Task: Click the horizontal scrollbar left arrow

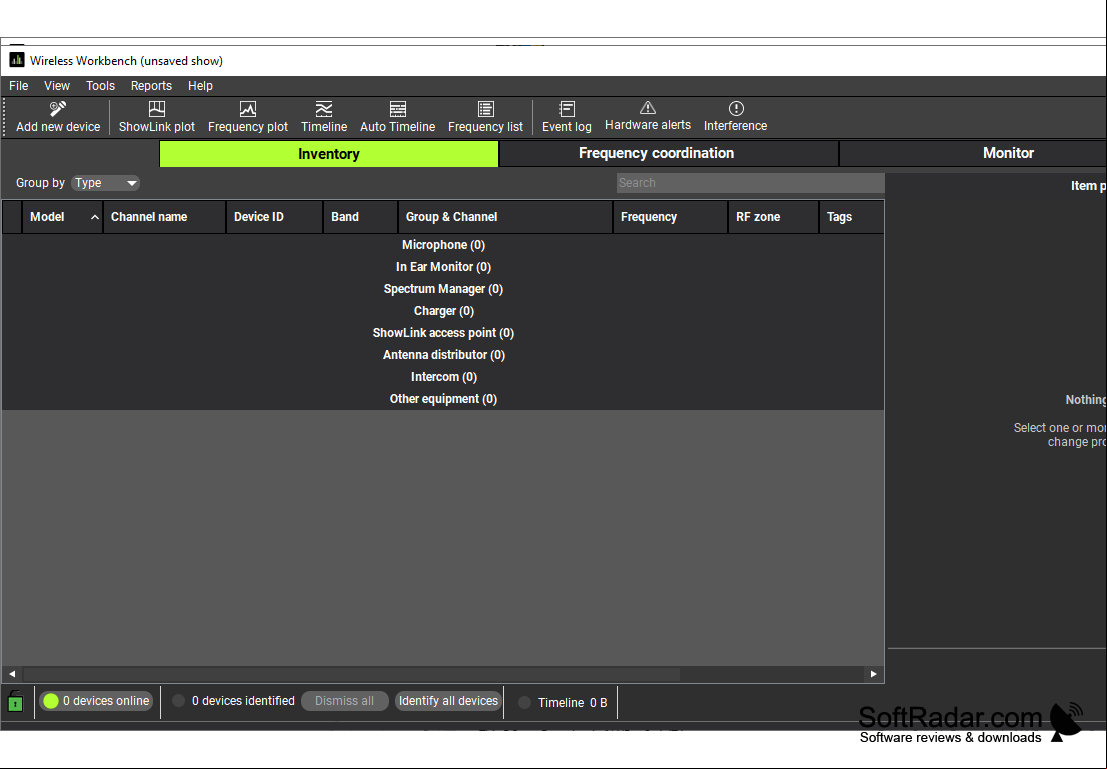Action: click(x=12, y=674)
